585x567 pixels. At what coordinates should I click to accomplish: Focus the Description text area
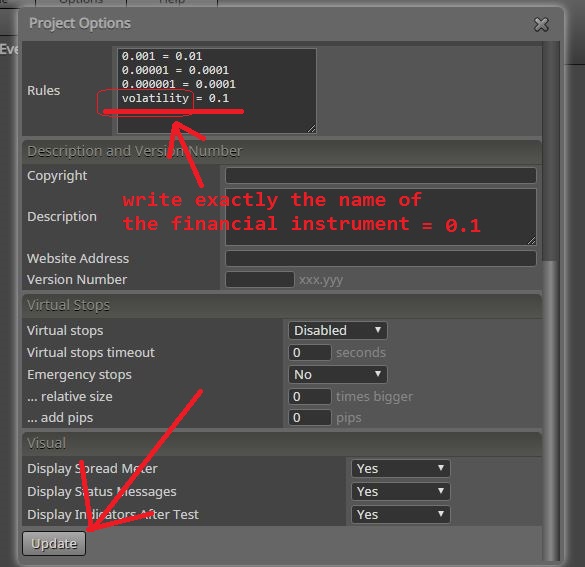pyautogui.click(x=381, y=217)
